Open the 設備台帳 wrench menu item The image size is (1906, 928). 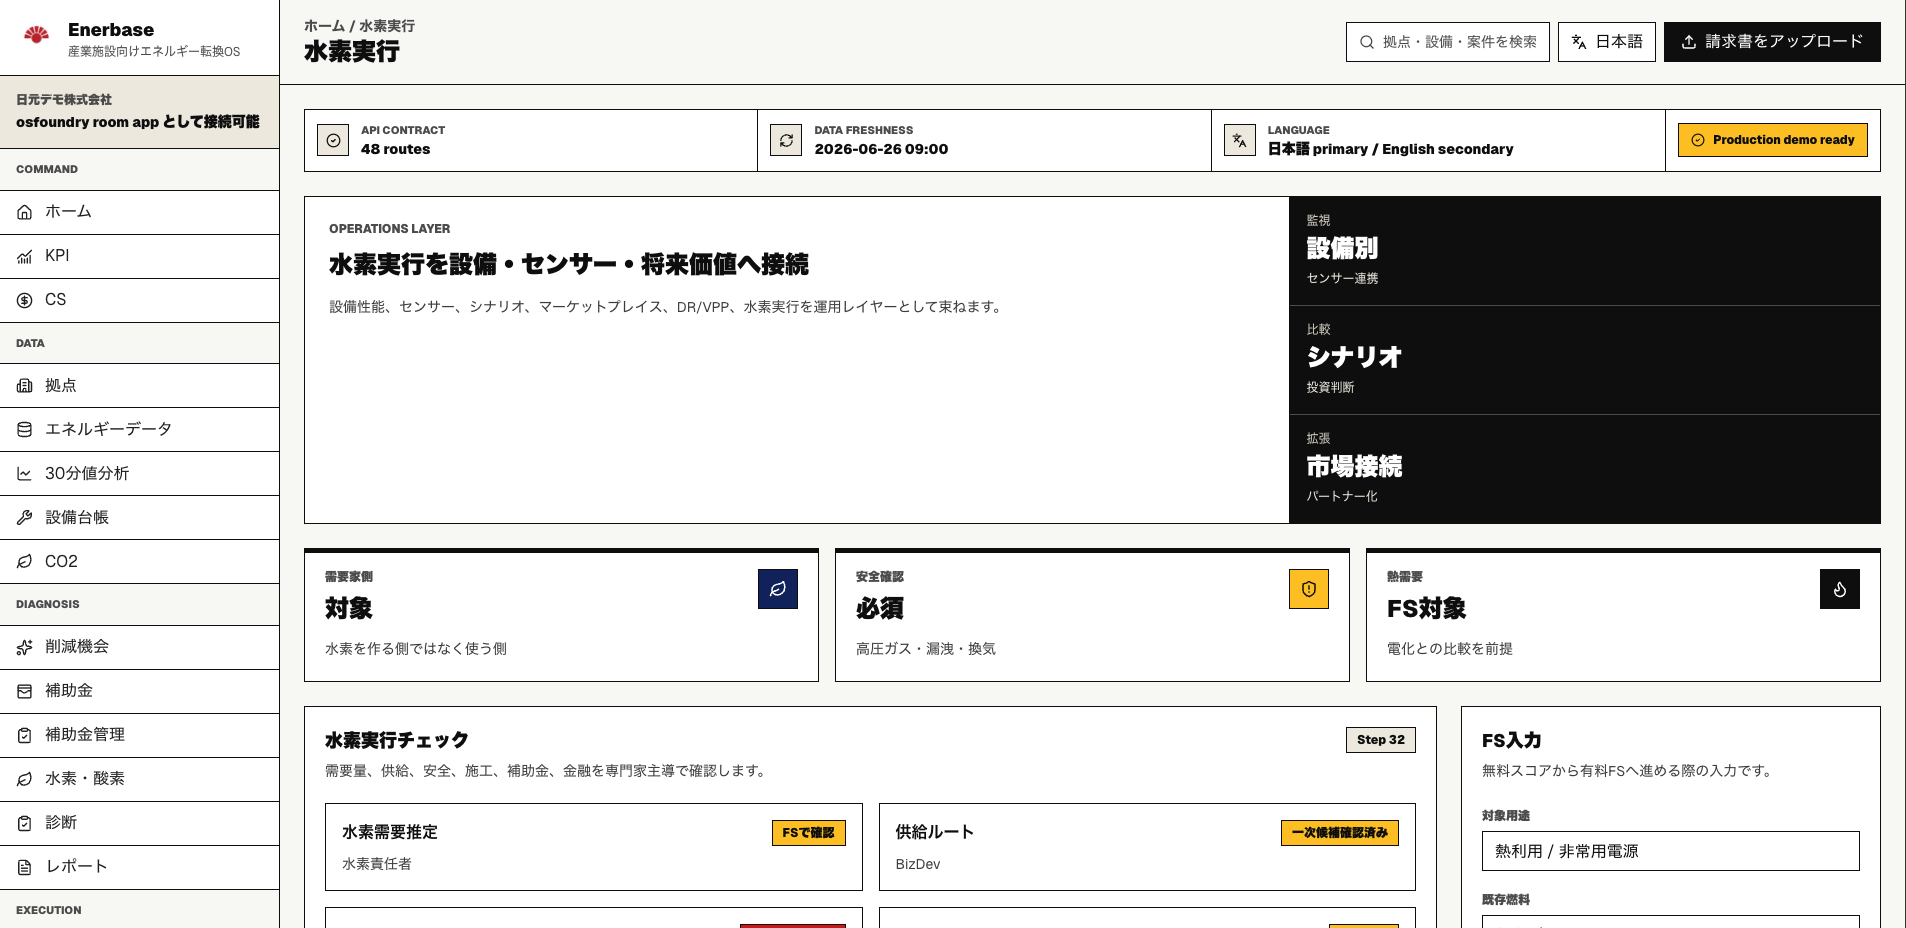[140, 517]
